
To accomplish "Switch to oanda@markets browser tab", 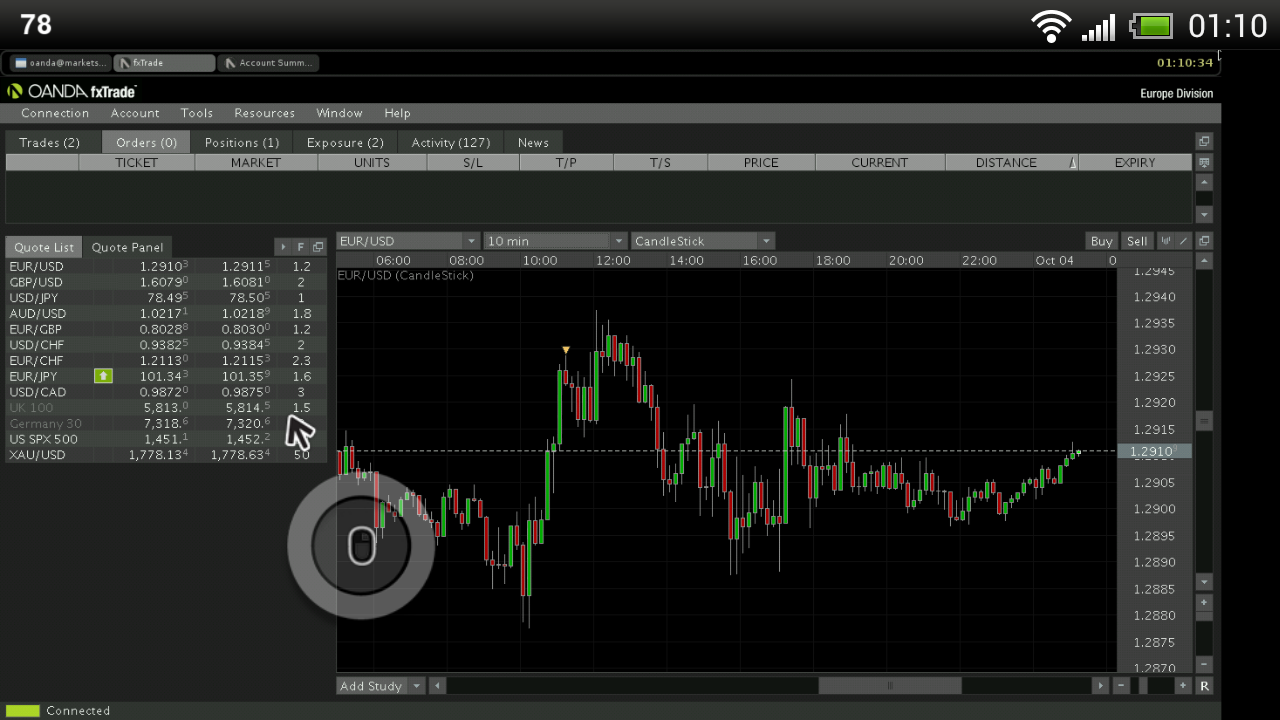I will pos(60,63).
